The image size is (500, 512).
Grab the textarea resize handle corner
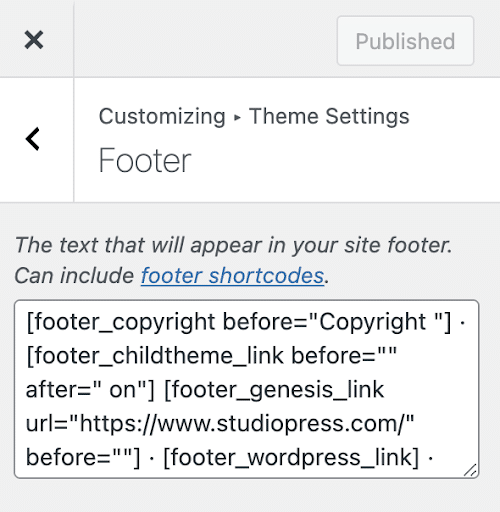470,470
